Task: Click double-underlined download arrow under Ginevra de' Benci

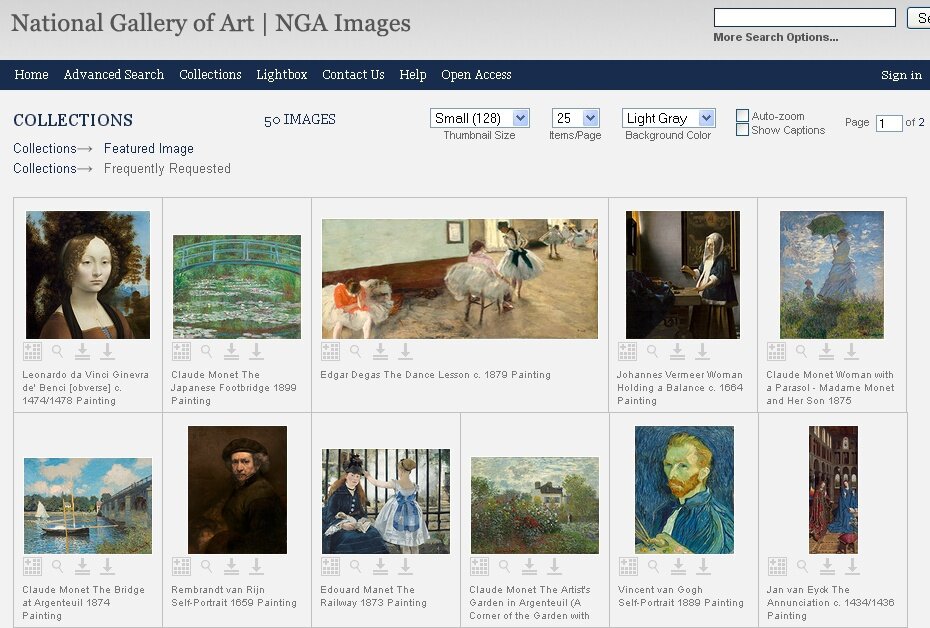Action: coord(82,352)
